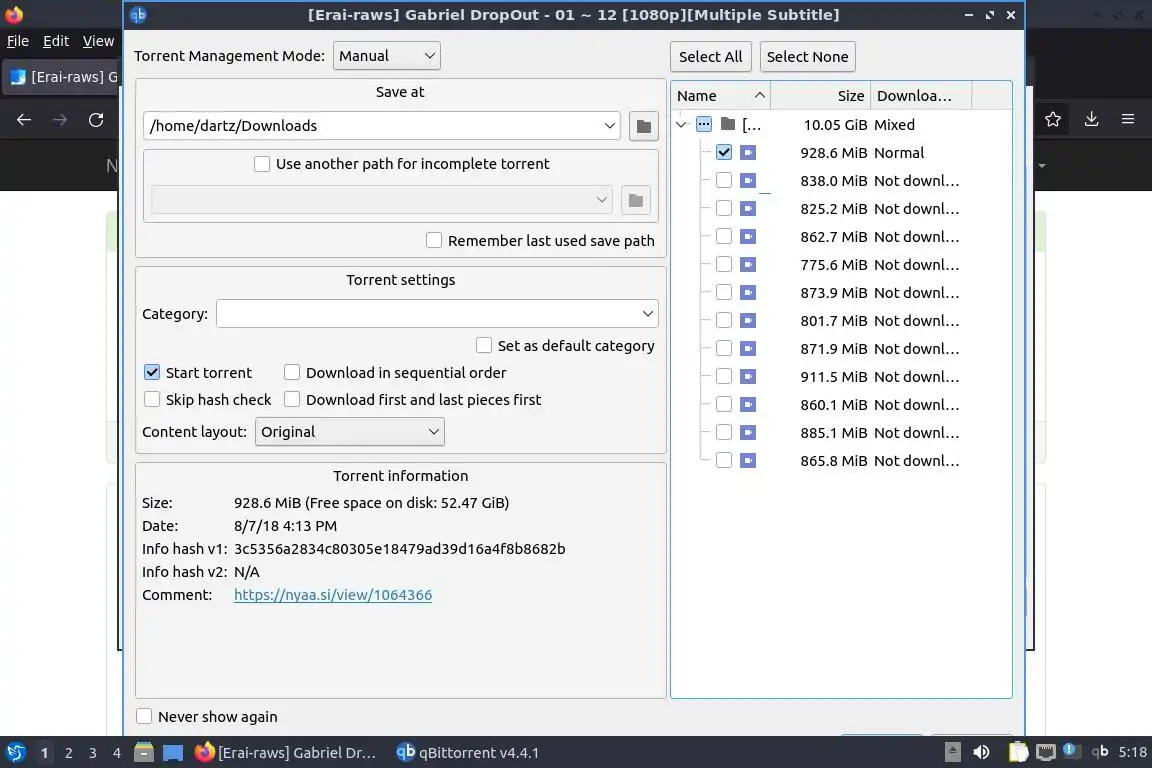This screenshot has width=1152, height=768.
Task: Switch to workspace 2
Action: point(68,753)
